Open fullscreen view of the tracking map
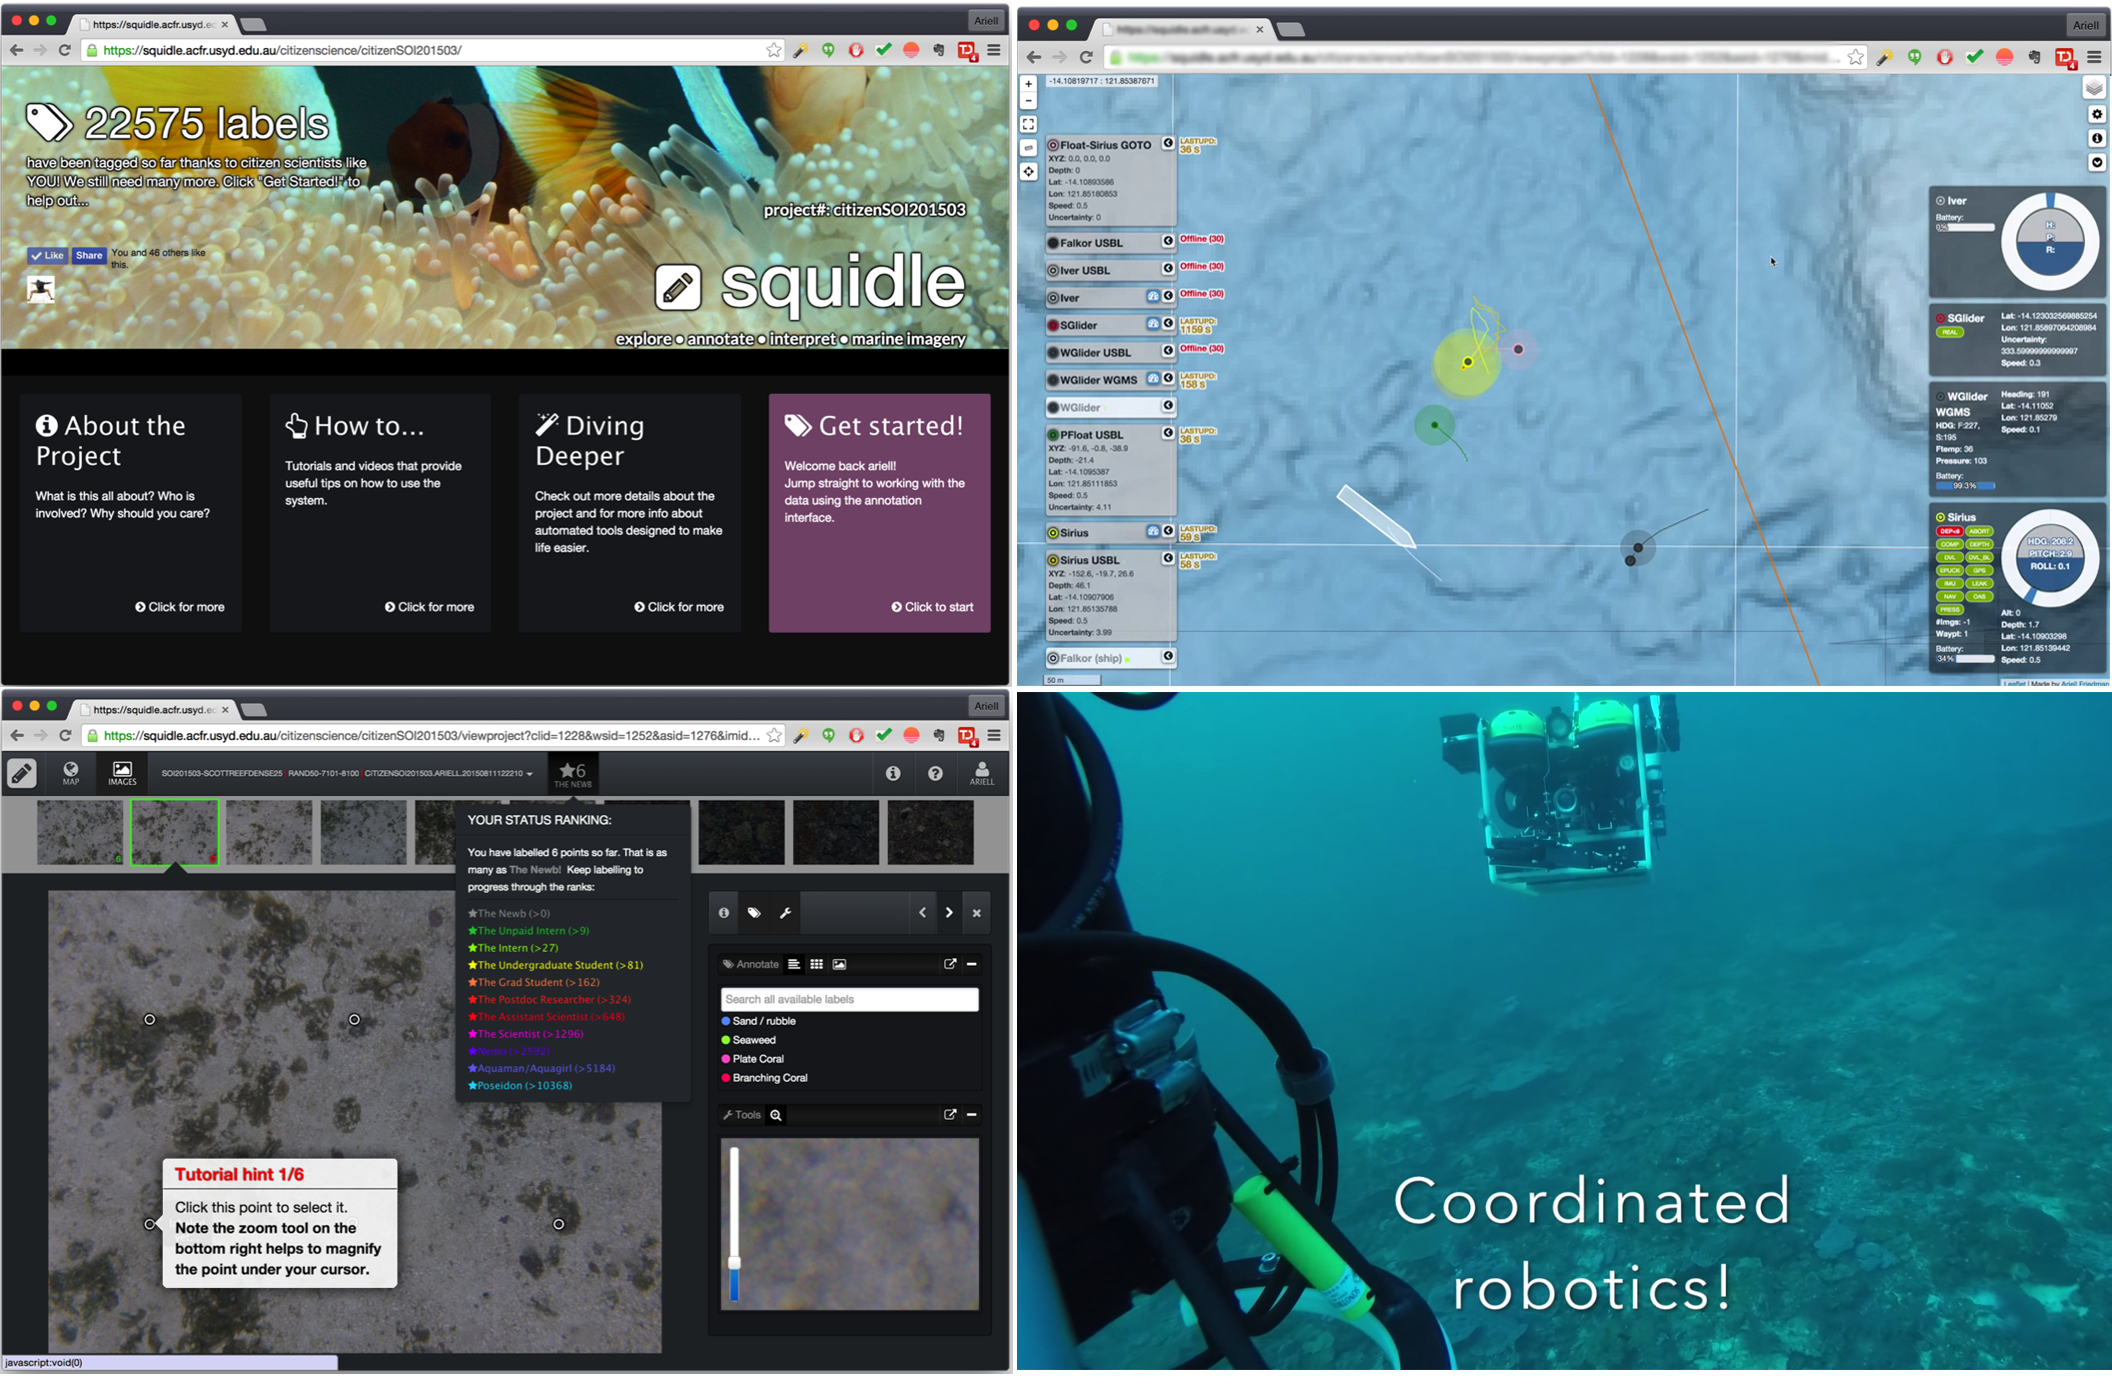 1028,124
